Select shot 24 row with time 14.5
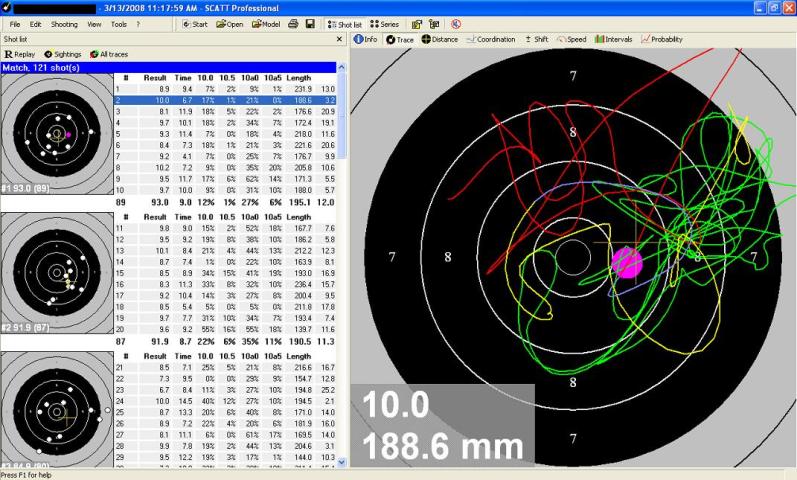This screenshot has height=480, width=797. [225, 401]
